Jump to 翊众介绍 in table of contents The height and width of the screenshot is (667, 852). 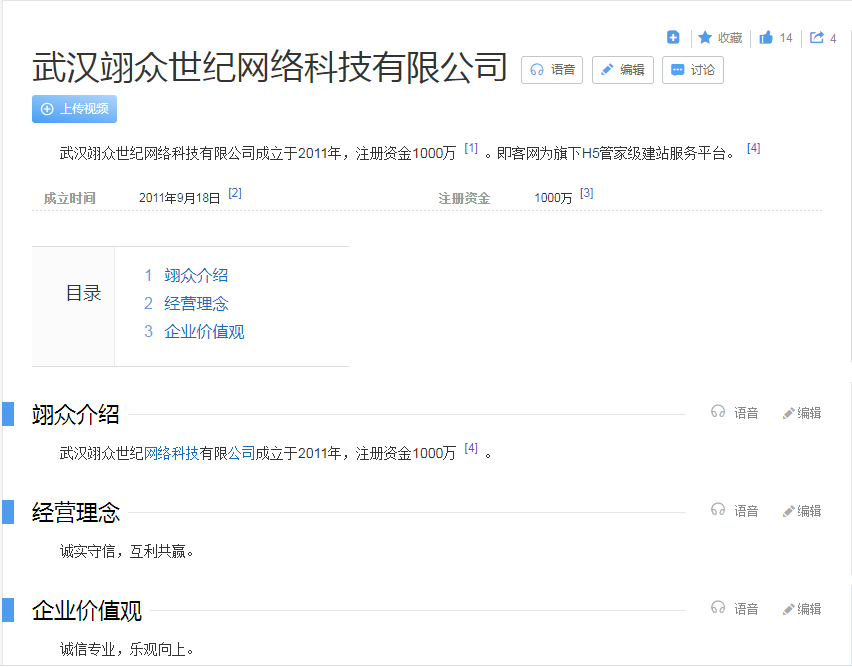[x=196, y=276]
